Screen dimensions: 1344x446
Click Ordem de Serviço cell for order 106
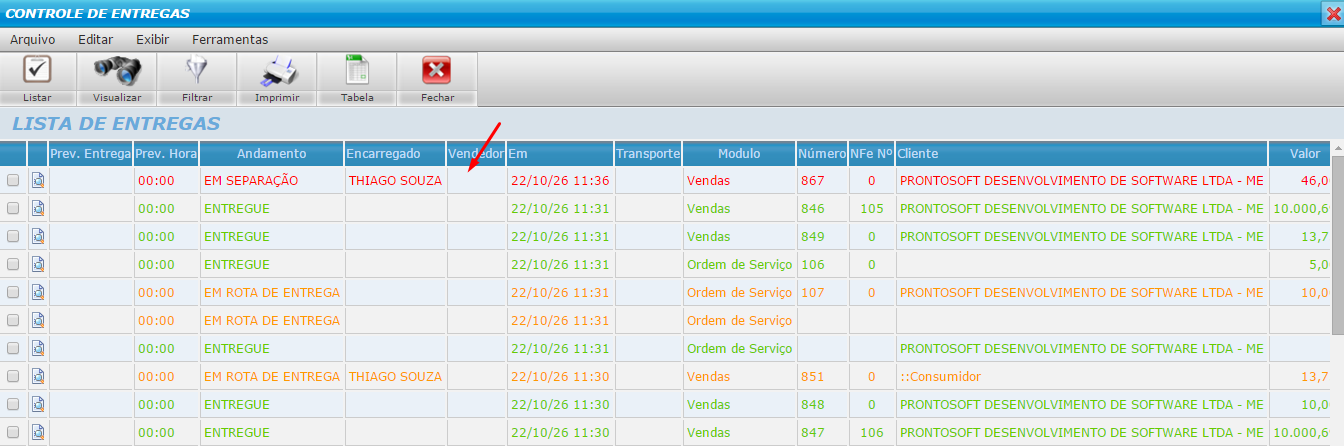point(739,265)
